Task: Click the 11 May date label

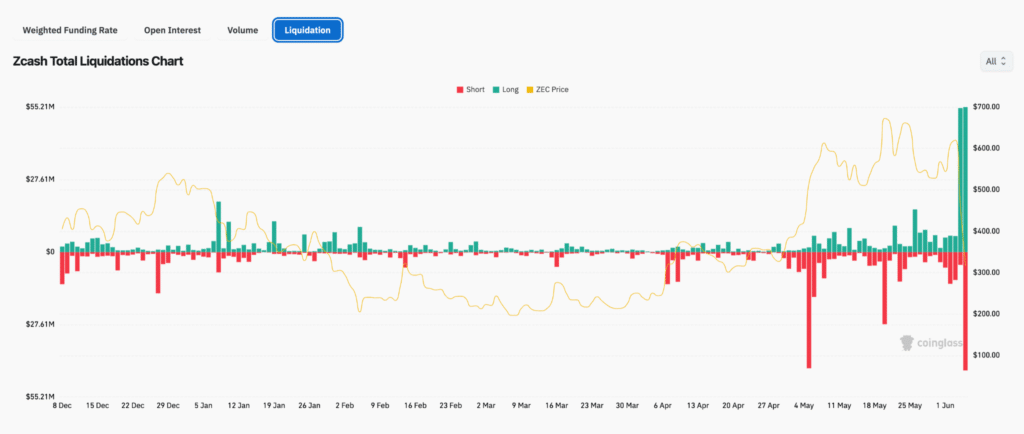Action: (x=839, y=405)
